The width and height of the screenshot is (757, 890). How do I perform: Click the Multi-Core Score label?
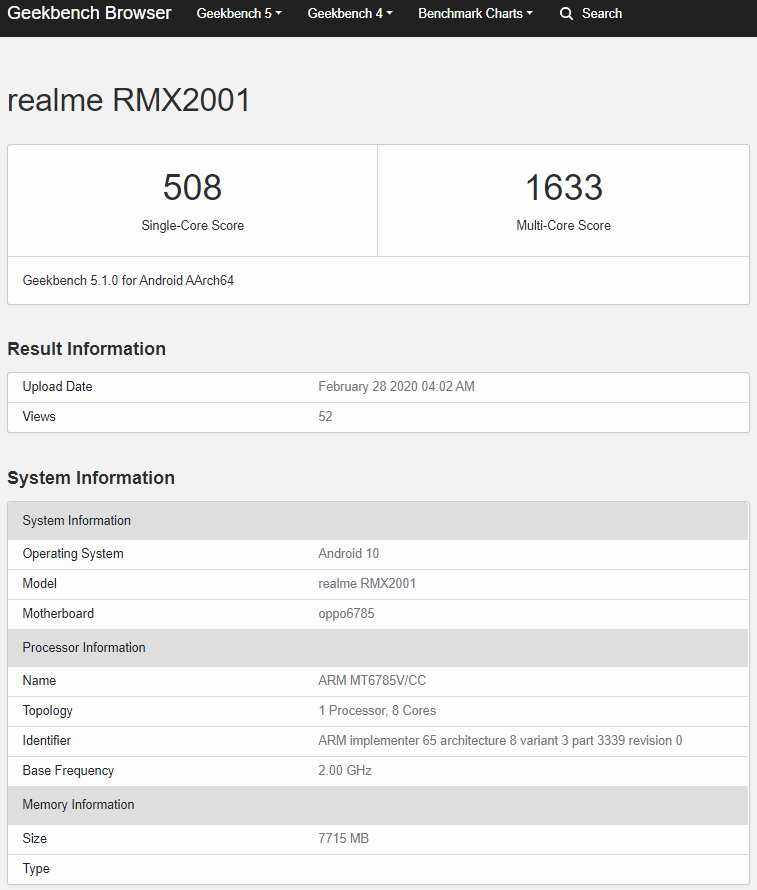pos(563,225)
